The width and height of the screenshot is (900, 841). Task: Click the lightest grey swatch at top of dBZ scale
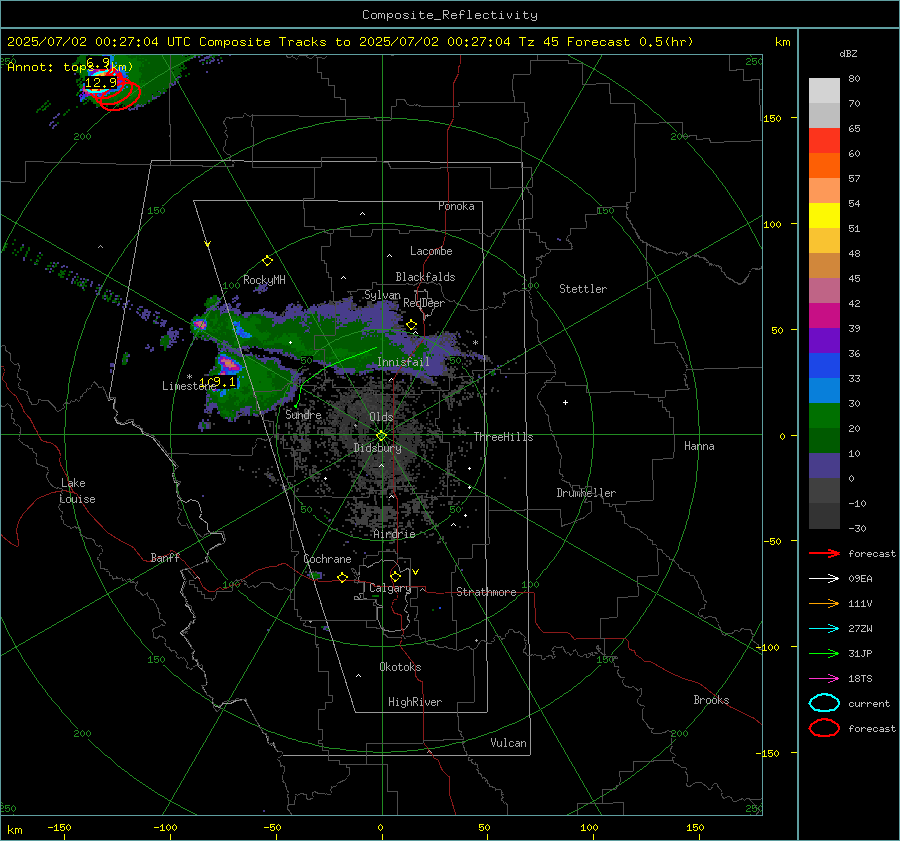[824, 91]
